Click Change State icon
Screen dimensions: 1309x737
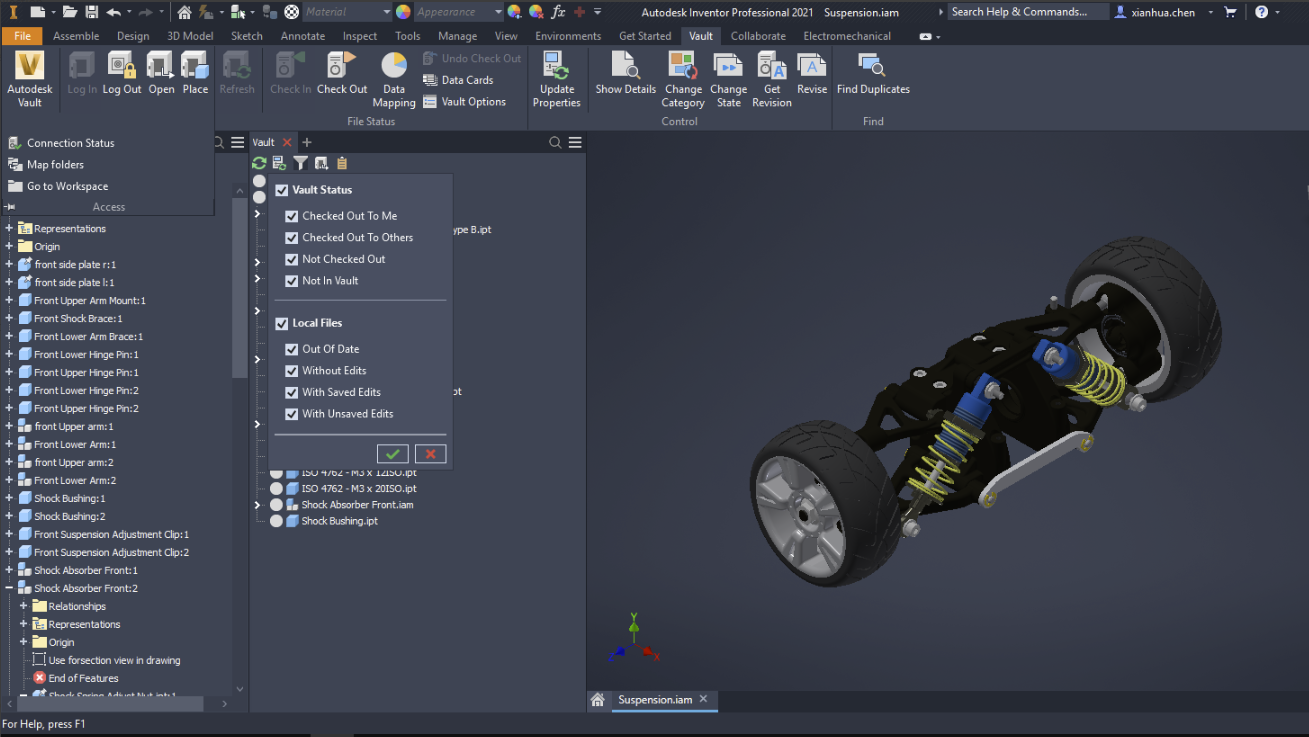coord(729,80)
